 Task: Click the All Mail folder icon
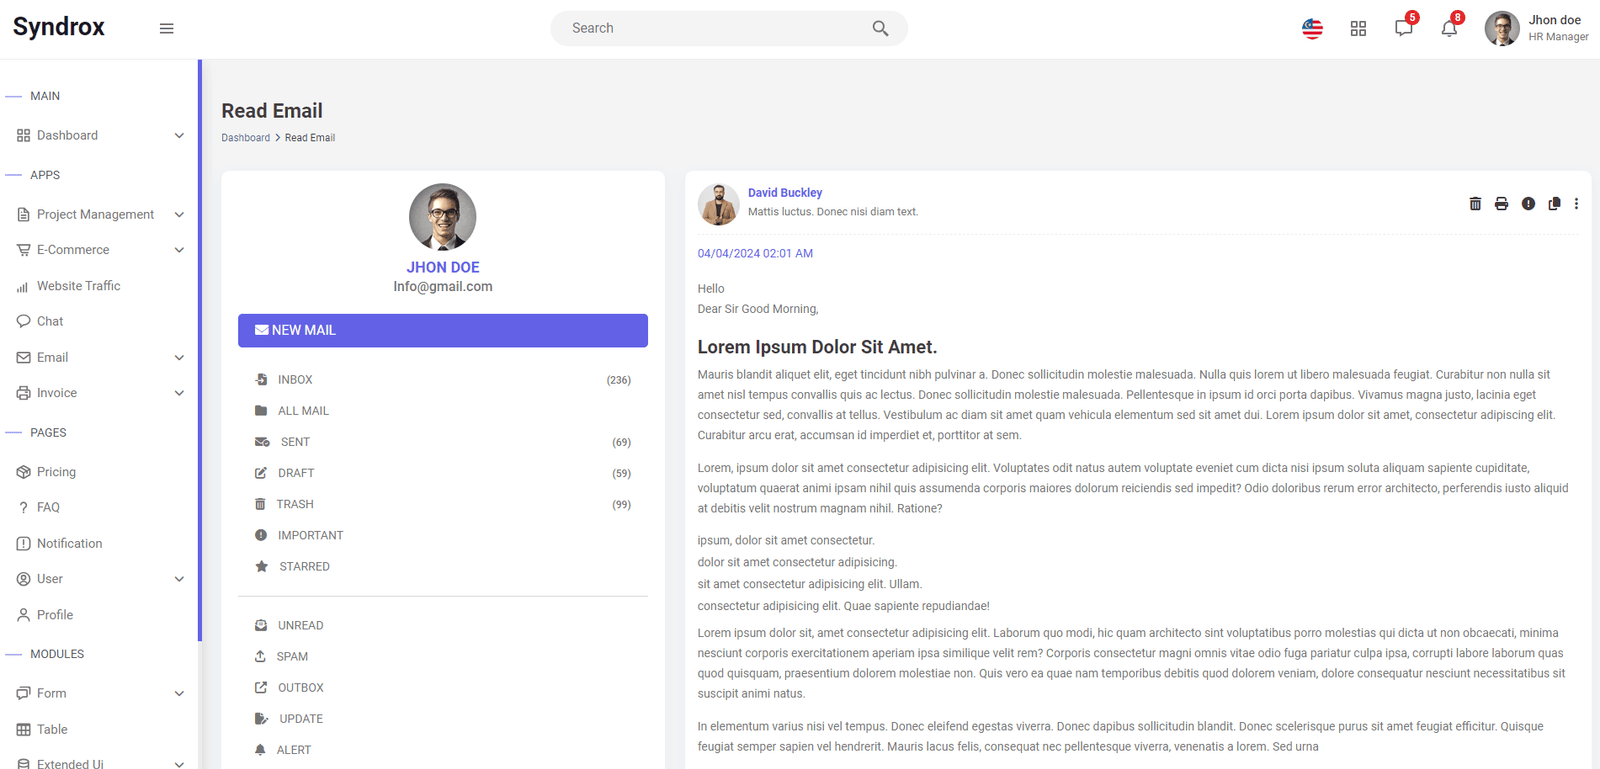(x=261, y=410)
